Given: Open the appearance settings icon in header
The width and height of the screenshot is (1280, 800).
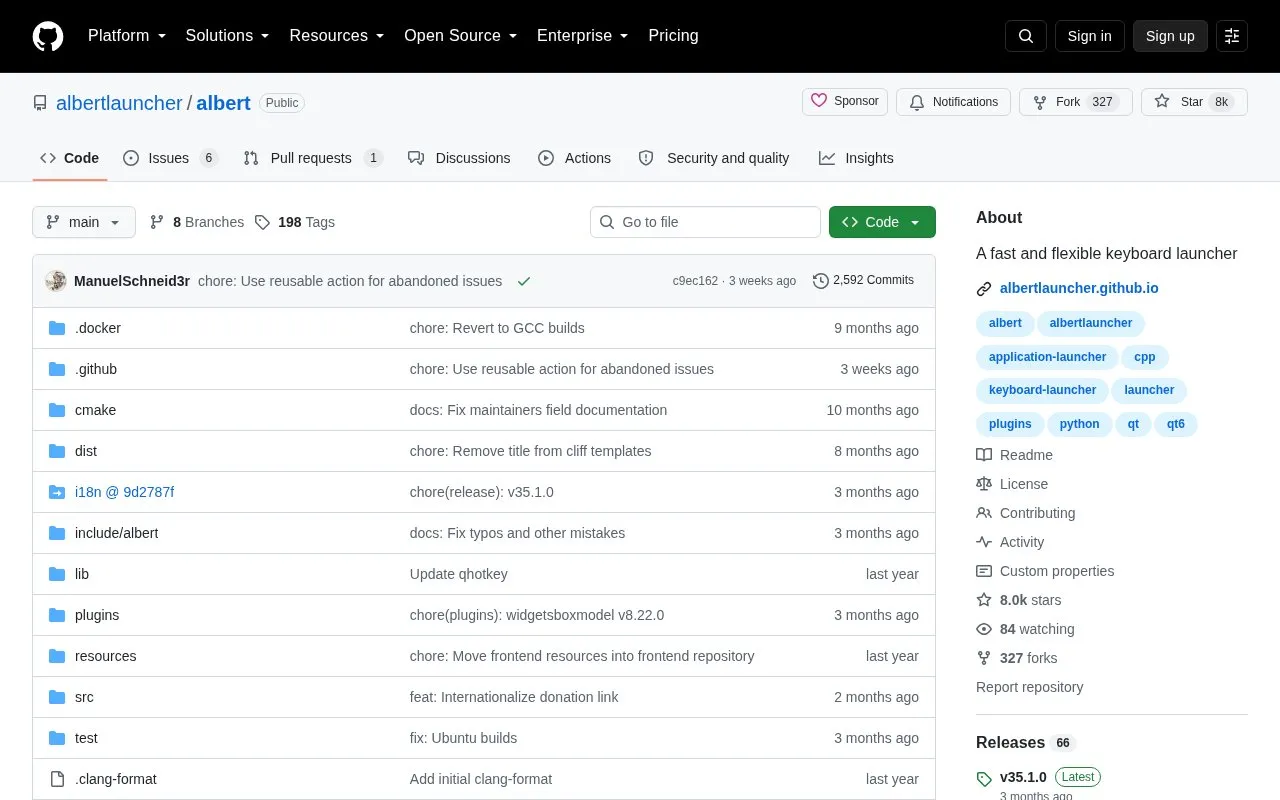Looking at the screenshot, I should pos(1232,36).
